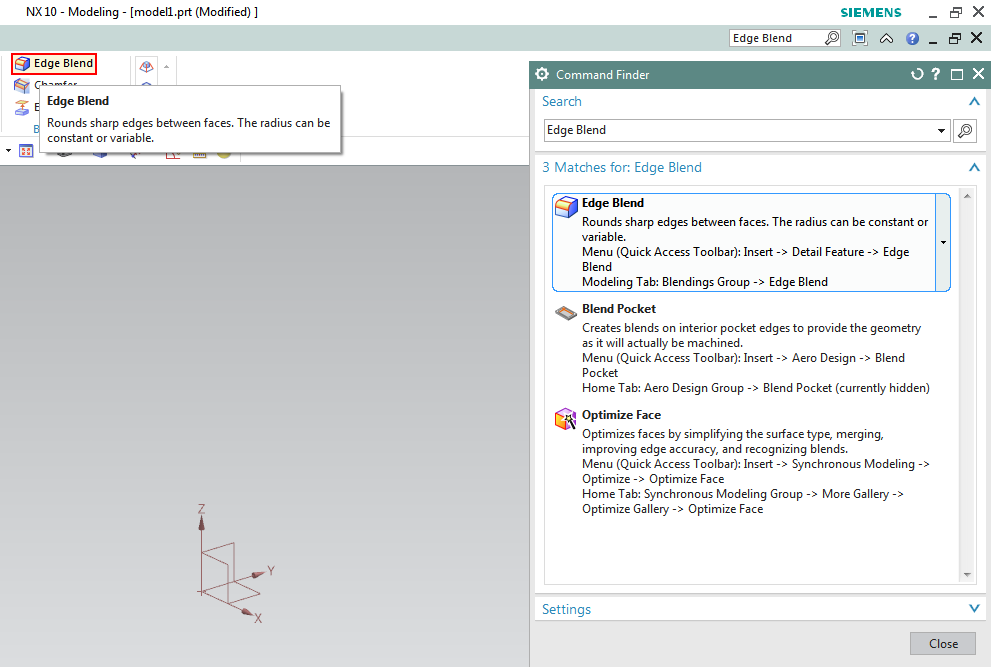Screen dimensions: 991x667
Task: Run search with the Find Command button
Action: click(965, 131)
